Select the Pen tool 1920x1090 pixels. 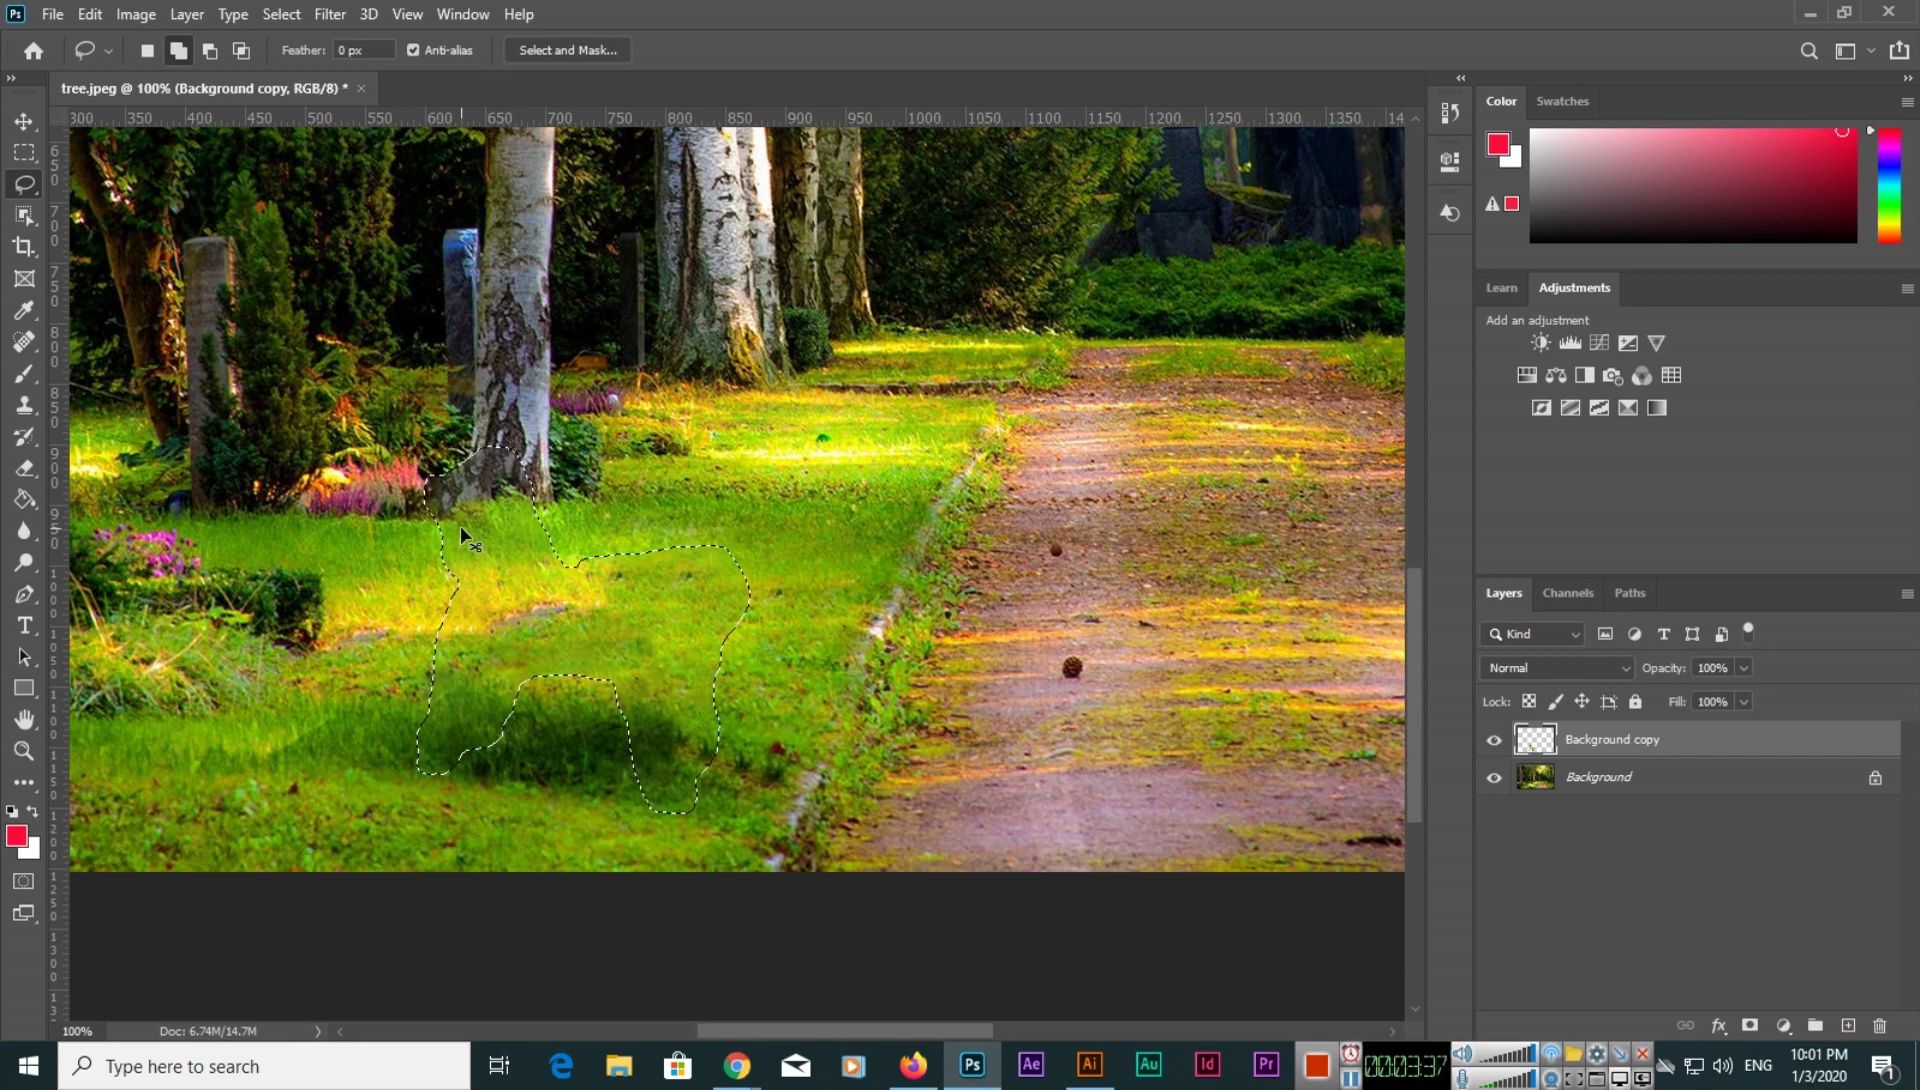point(24,595)
